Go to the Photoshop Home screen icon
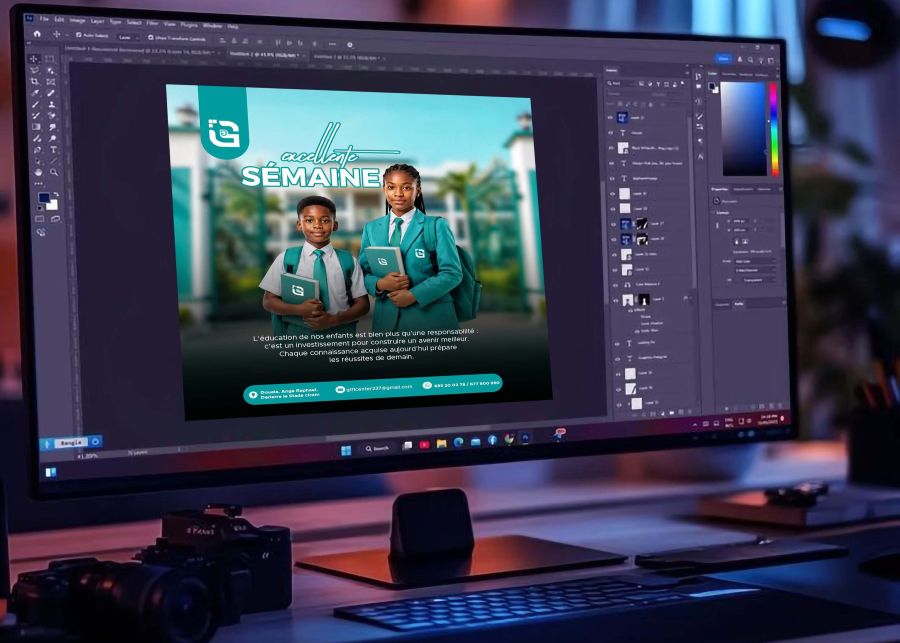The height and width of the screenshot is (643, 900). click(37, 34)
